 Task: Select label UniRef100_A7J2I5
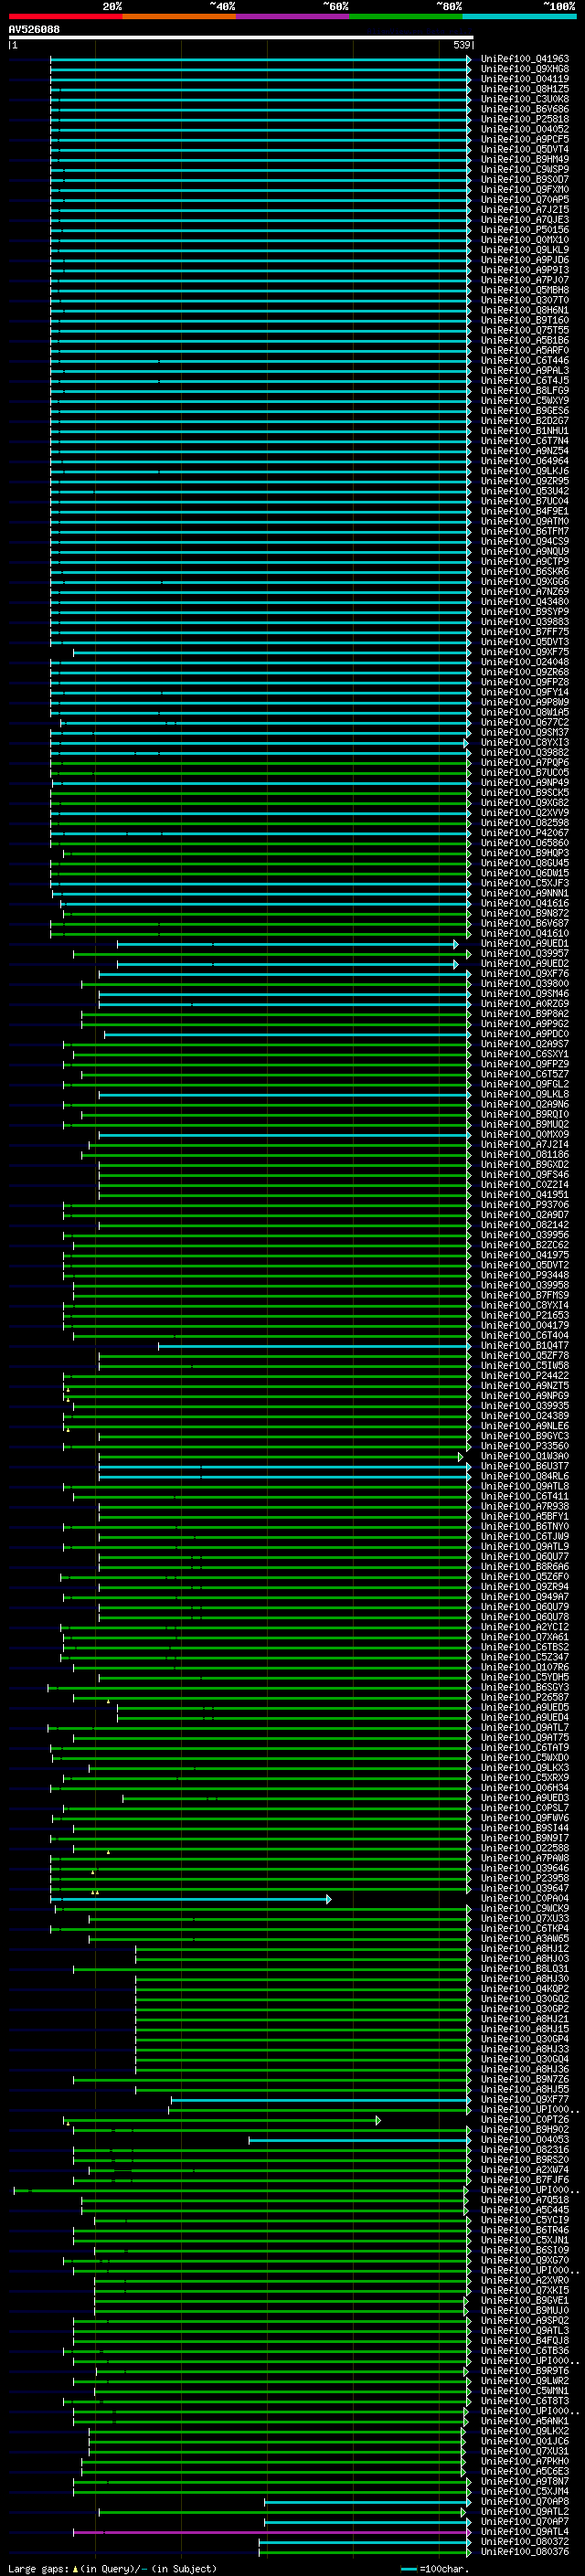coord(525,210)
